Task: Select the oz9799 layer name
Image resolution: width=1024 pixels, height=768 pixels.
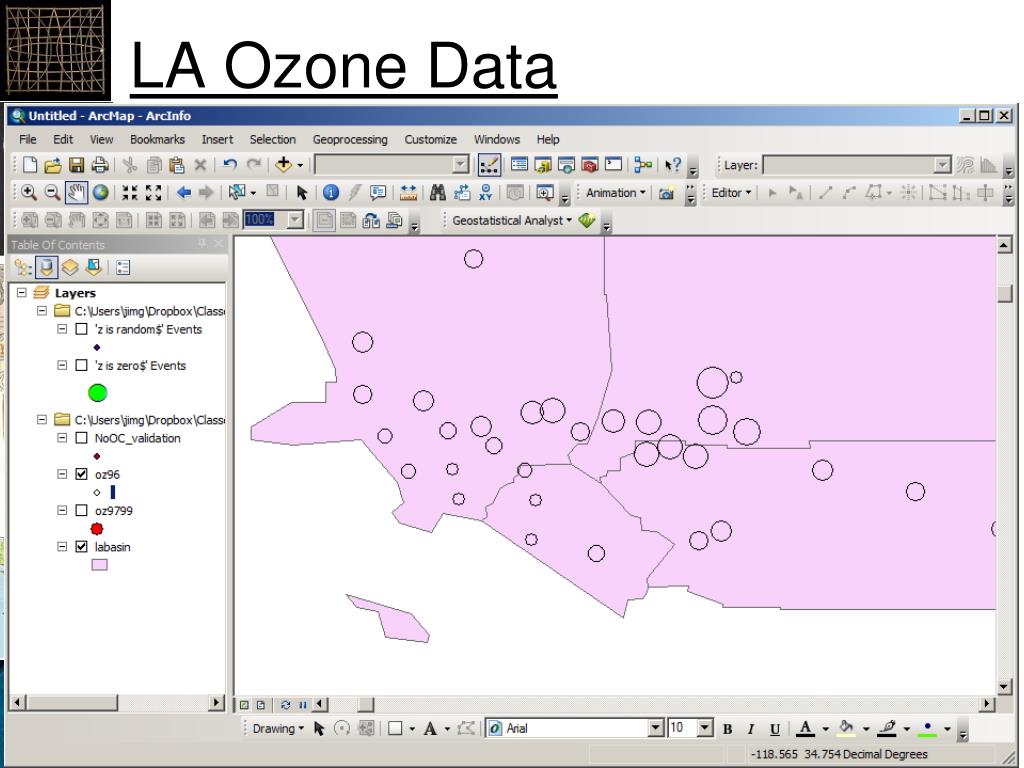Action: tap(114, 511)
